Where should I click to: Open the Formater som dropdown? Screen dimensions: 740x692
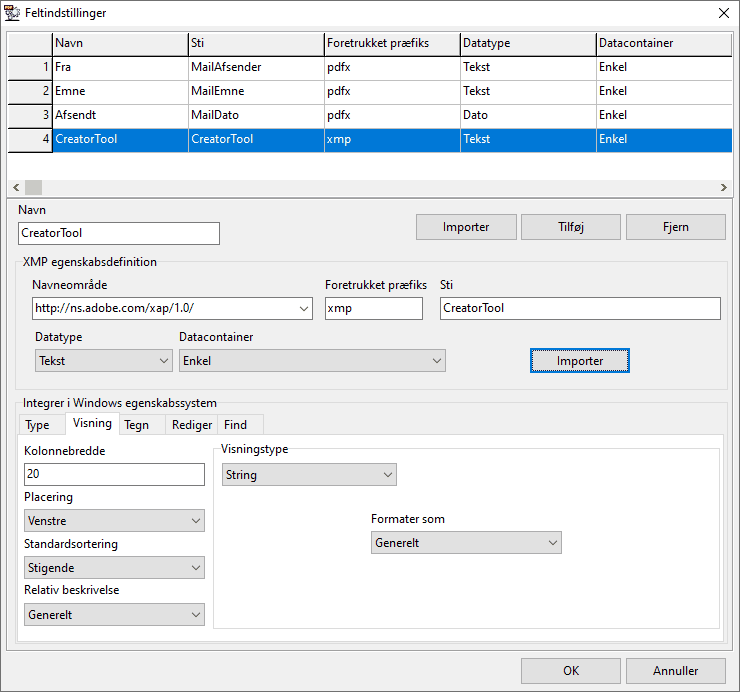(466, 542)
